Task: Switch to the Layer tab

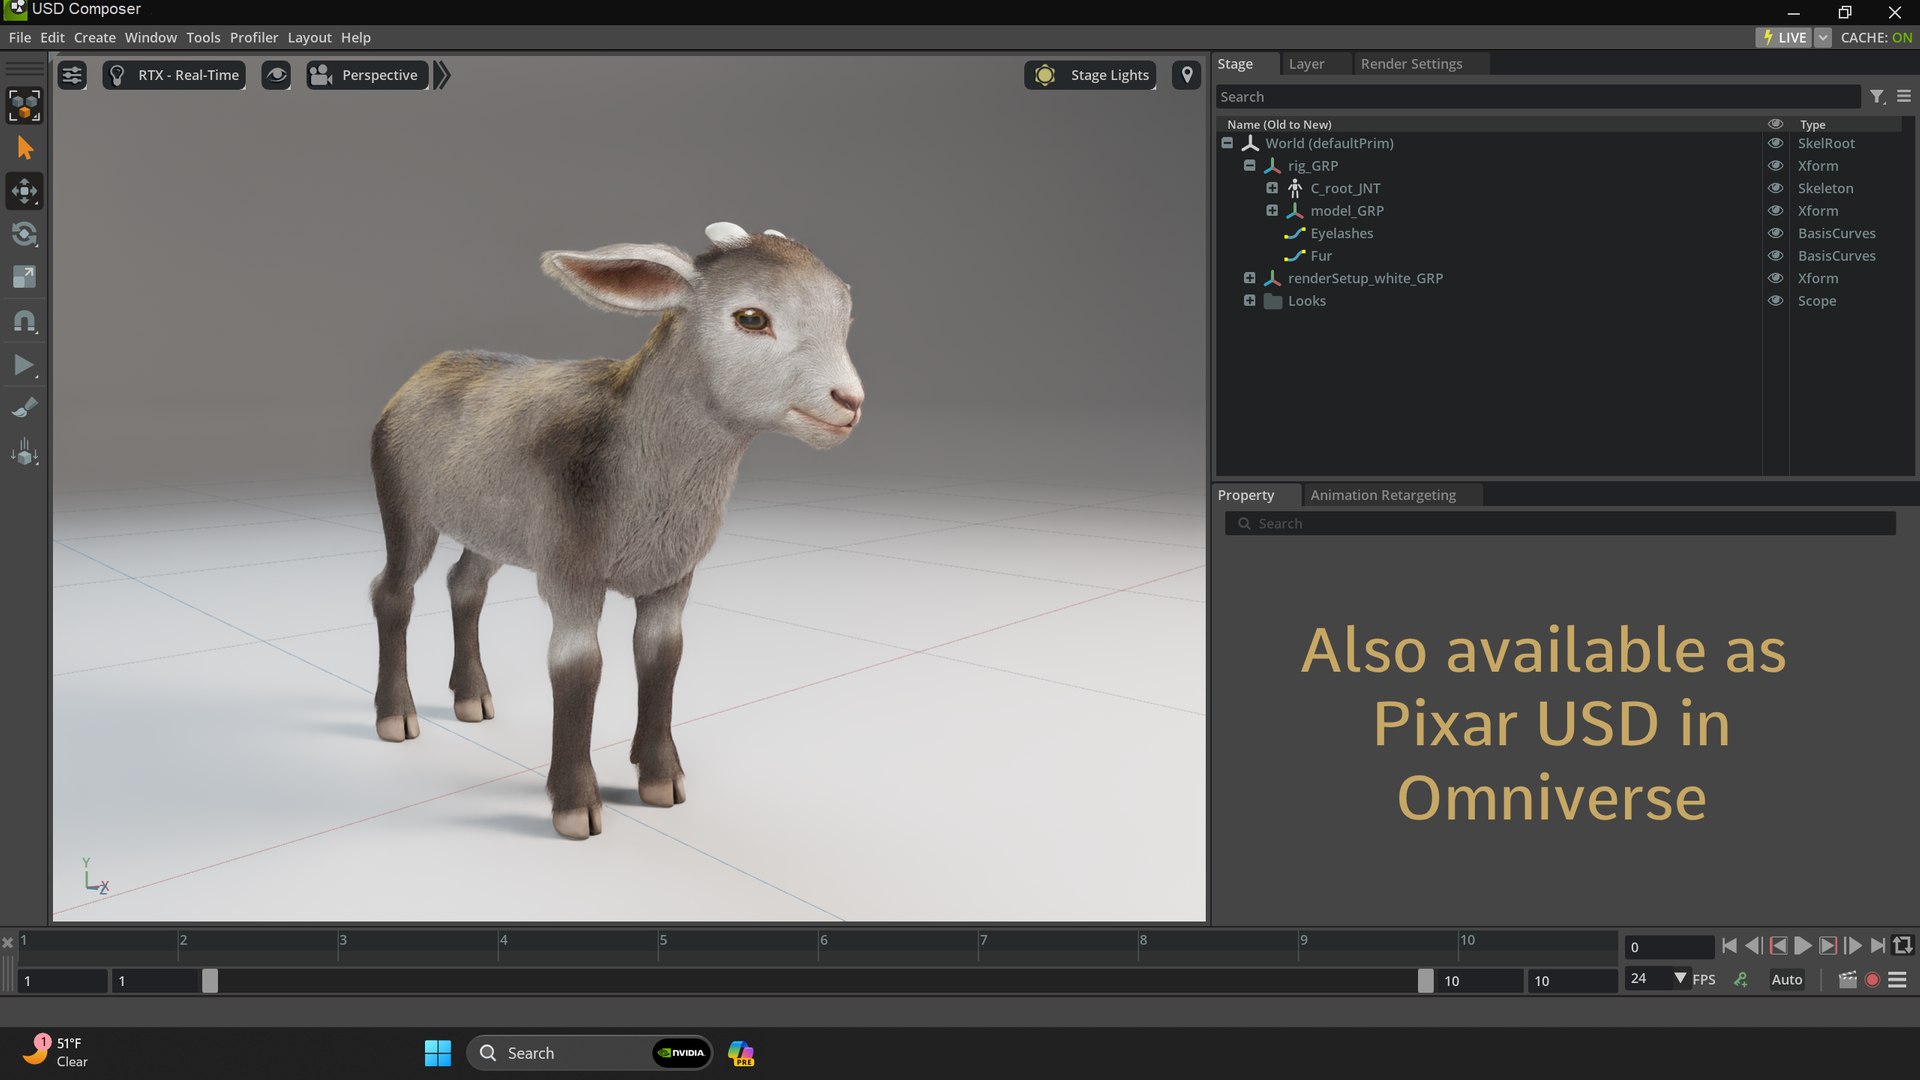Action: (1306, 63)
